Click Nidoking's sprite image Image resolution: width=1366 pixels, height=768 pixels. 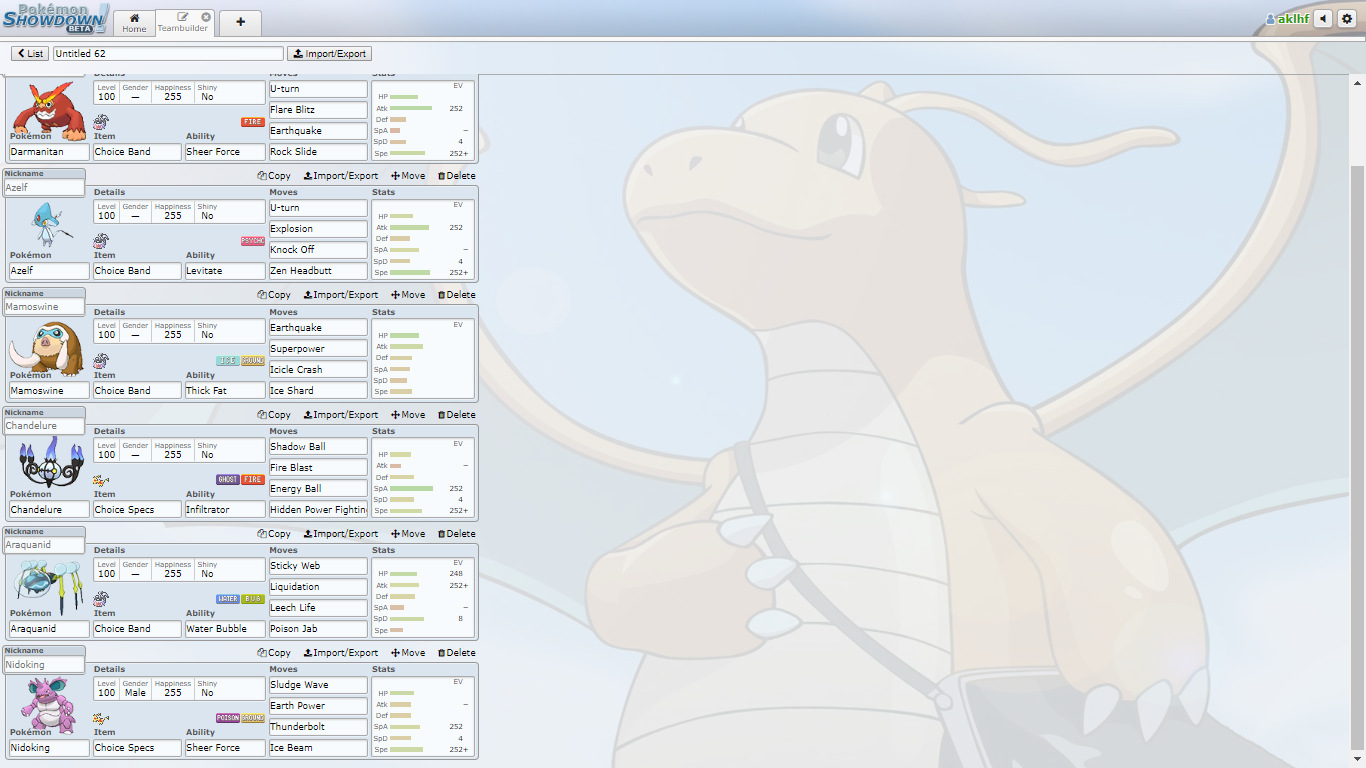(46, 703)
